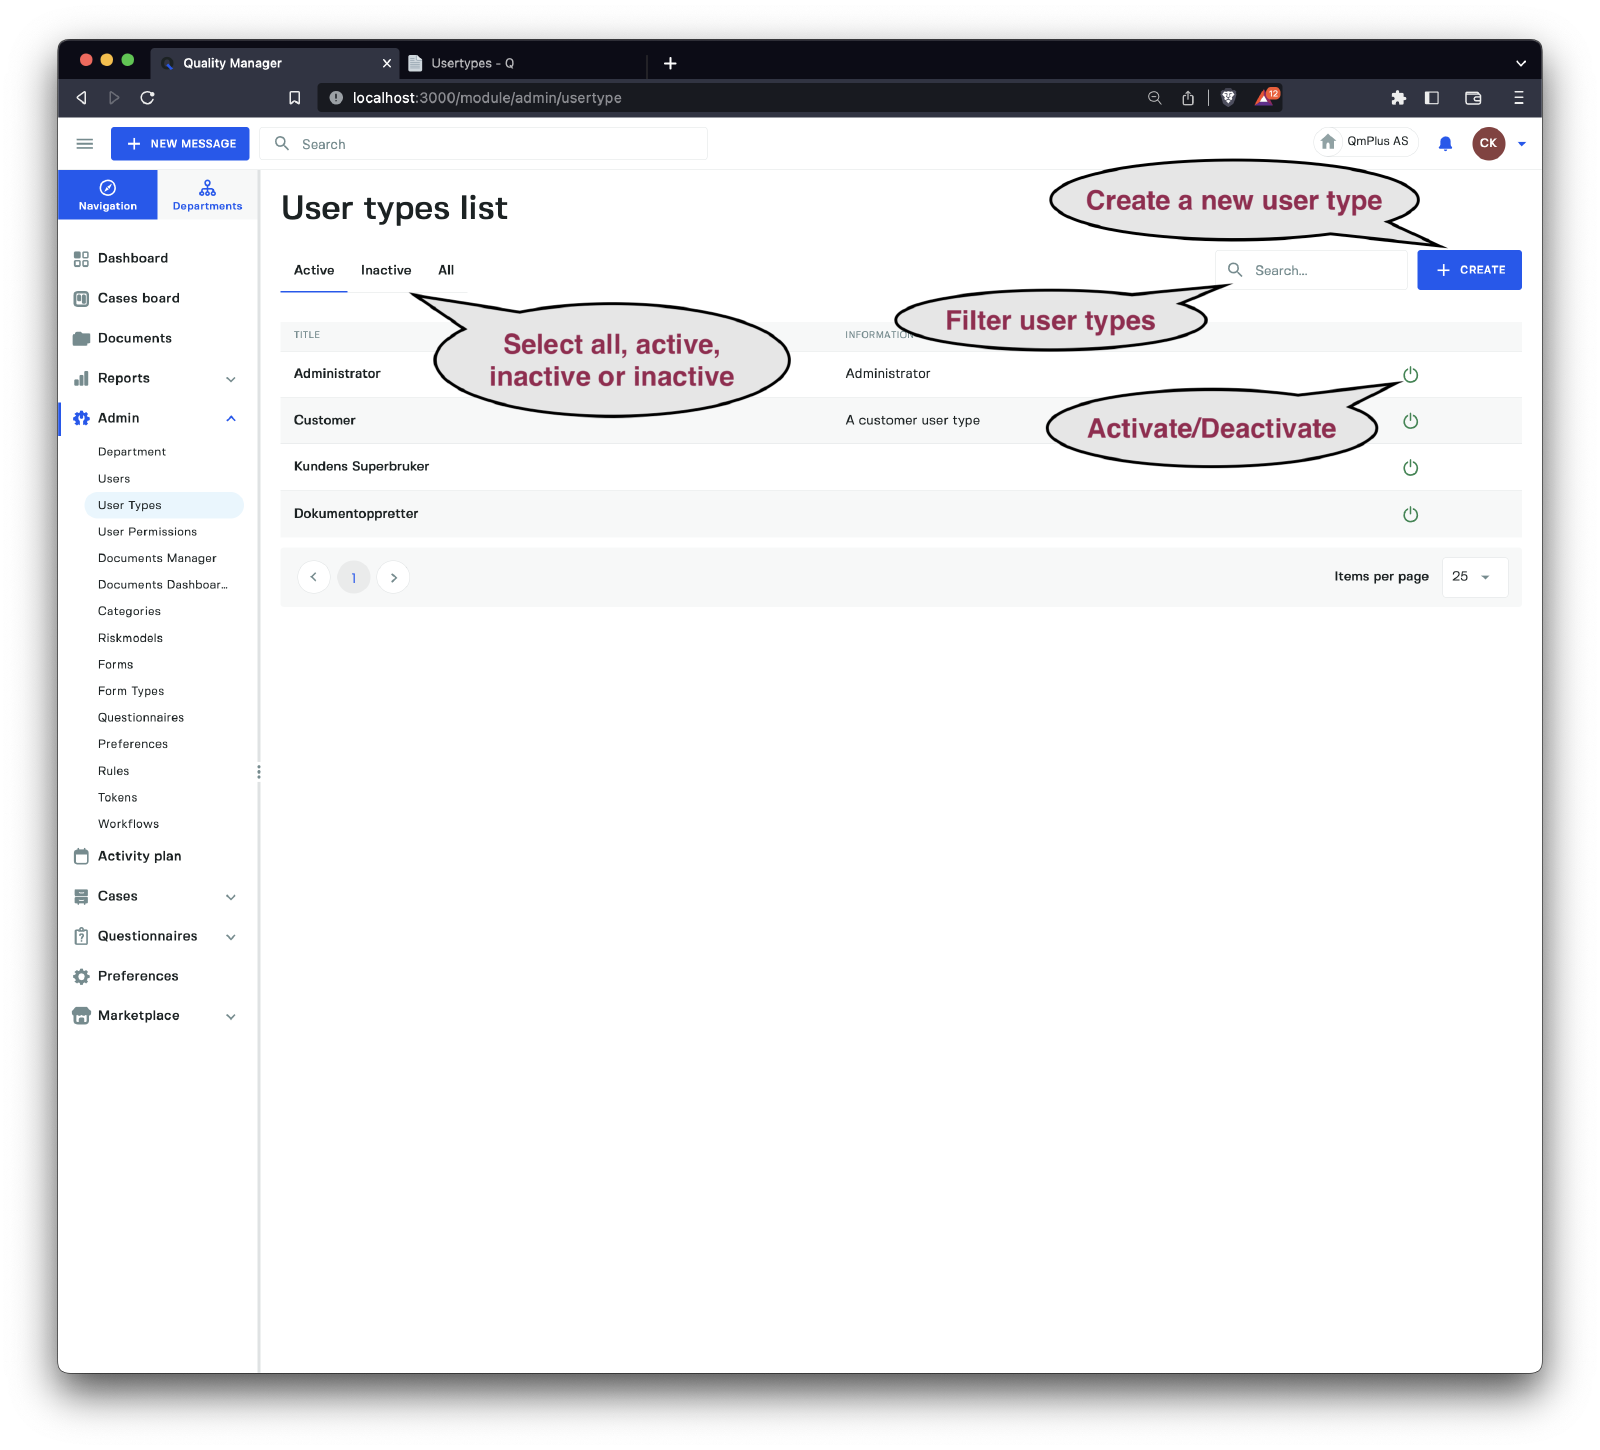Click the browser reload icon

147,98
